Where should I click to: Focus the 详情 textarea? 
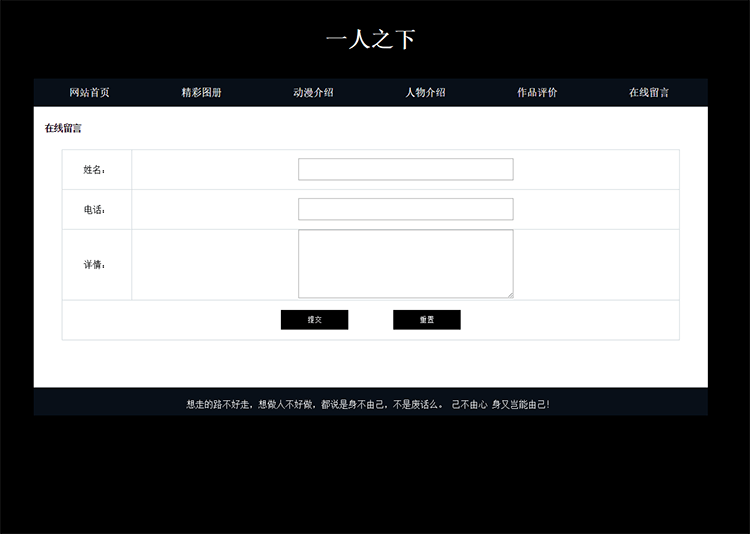point(406,264)
